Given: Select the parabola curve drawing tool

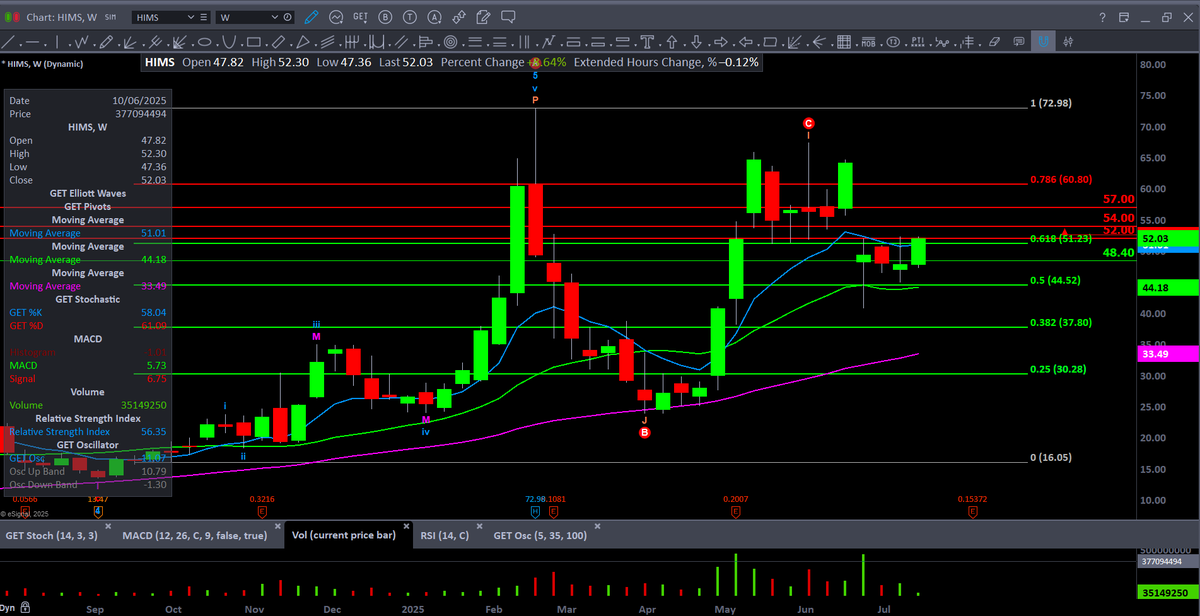Looking at the screenshot, I should point(229,42).
